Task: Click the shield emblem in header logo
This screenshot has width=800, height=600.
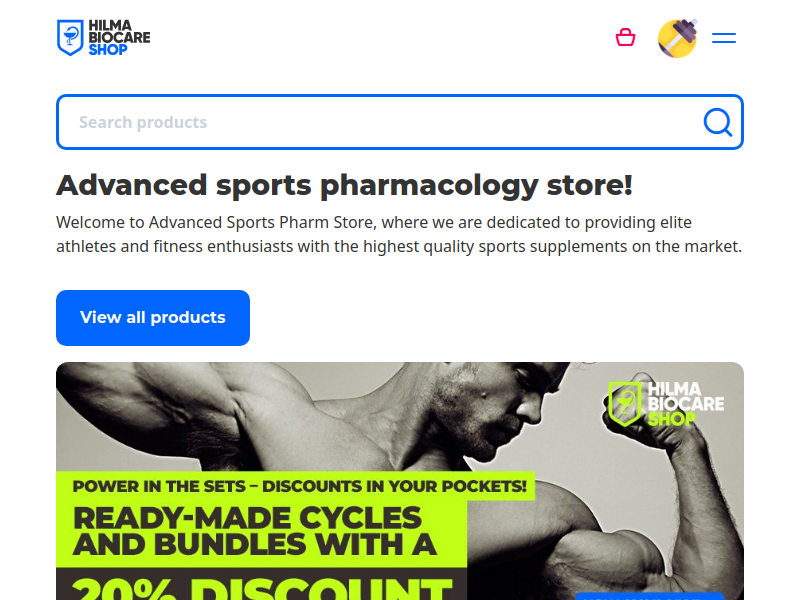Action: pos(70,38)
